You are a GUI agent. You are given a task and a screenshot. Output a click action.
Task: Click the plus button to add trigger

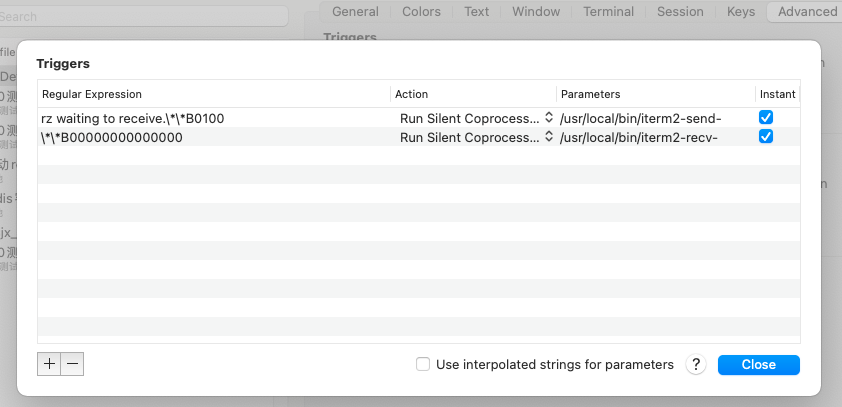[x=49, y=365]
